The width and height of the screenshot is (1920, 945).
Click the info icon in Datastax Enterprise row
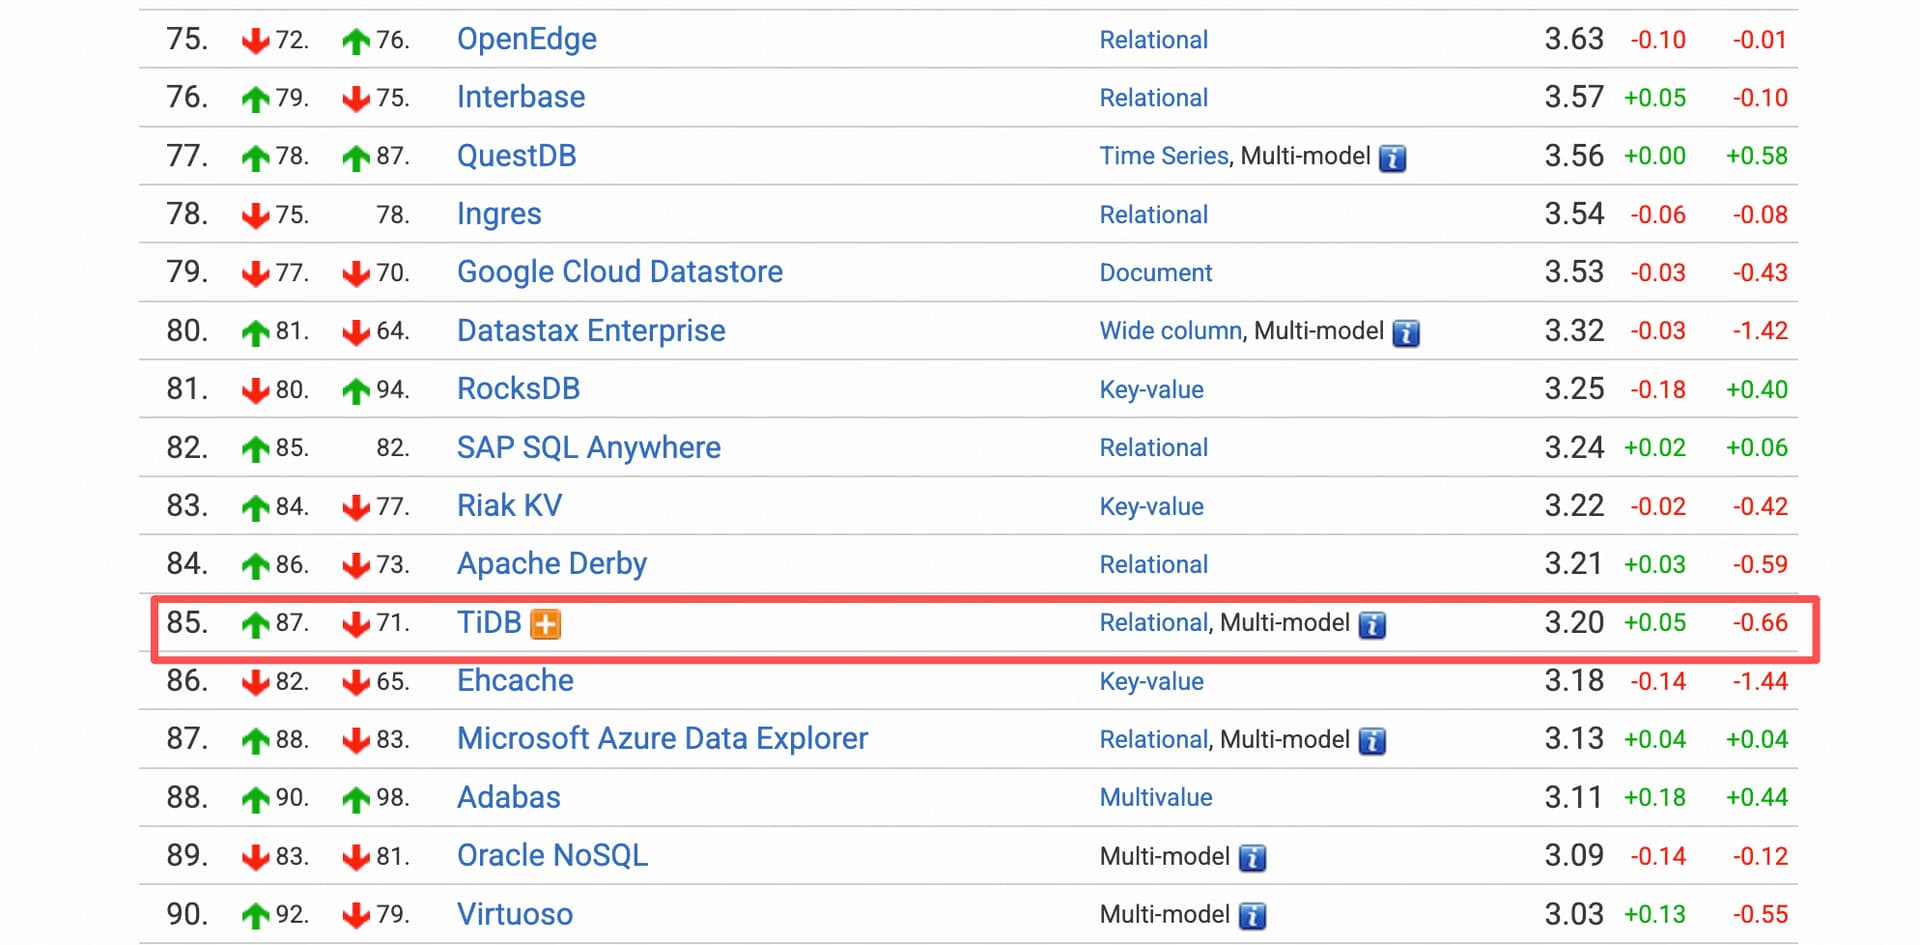(1406, 333)
